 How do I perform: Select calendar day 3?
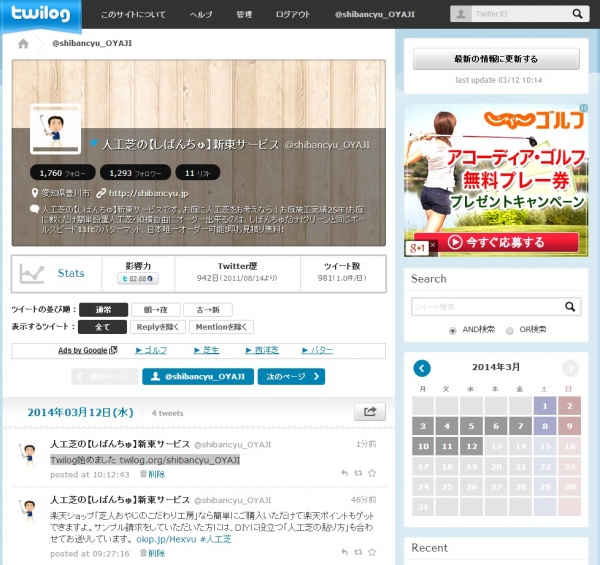coord(423,426)
